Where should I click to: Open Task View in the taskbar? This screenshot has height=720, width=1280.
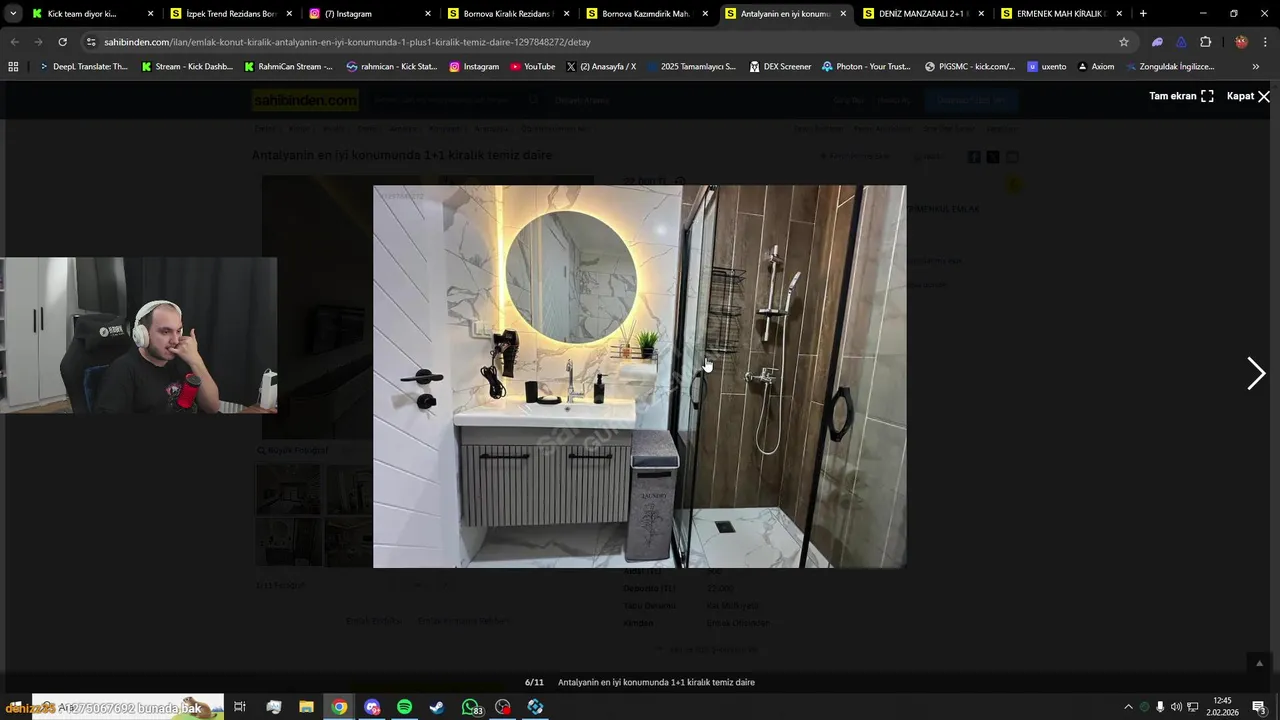pyautogui.click(x=240, y=707)
